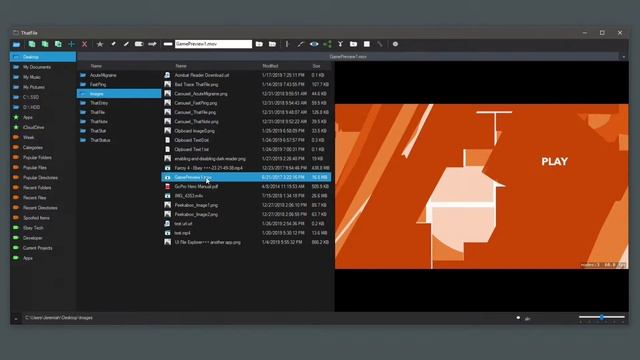Image resolution: width=640 pixels, height=360 pixels.
Task: Click PLAY in the video preview
Action: click(x=554, y=162)
